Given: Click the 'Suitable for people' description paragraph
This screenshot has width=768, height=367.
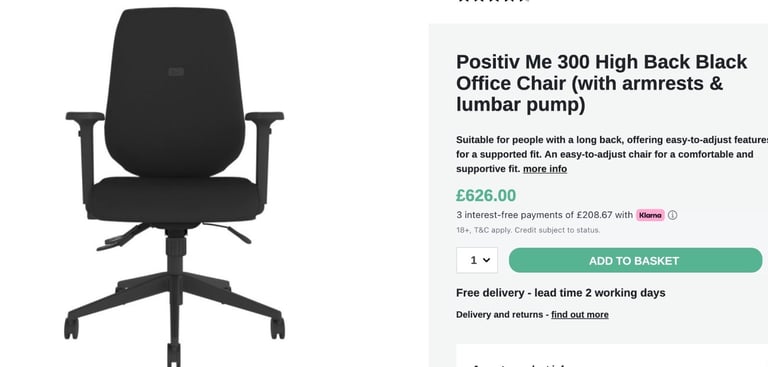Looking at the screenshot, I should coord(612,154).
